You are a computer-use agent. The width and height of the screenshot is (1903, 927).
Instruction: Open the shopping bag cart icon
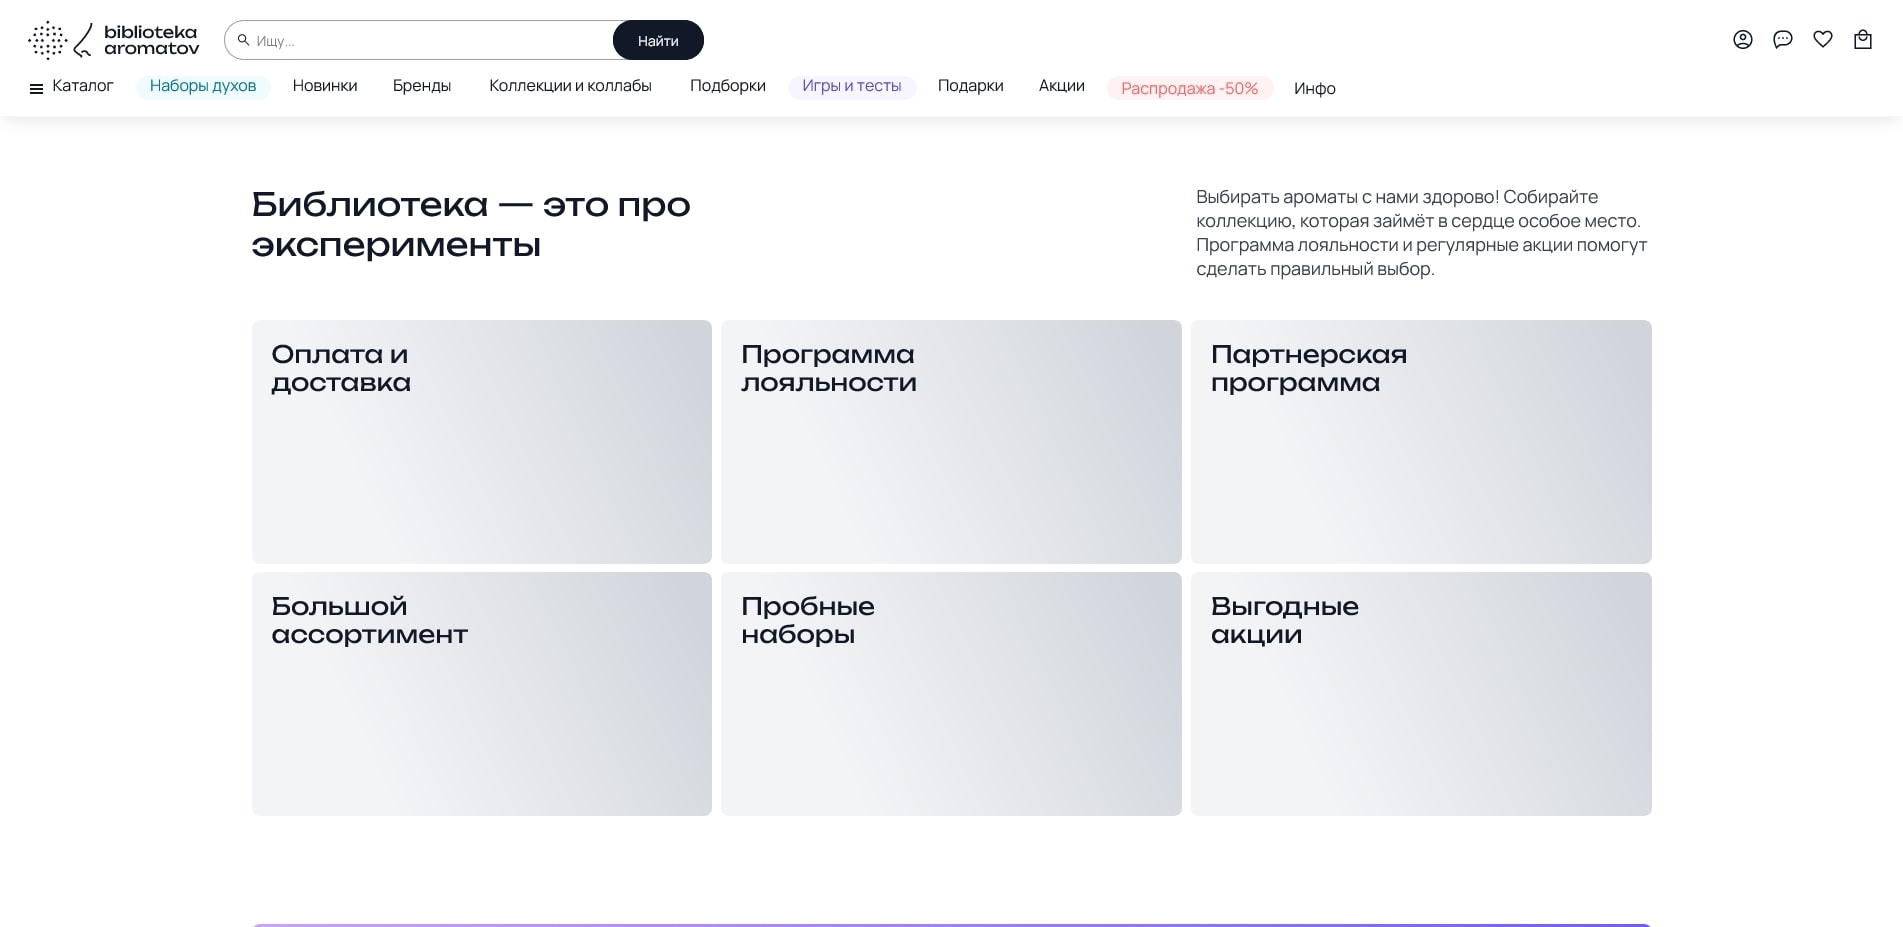(x=1863, y=39)
